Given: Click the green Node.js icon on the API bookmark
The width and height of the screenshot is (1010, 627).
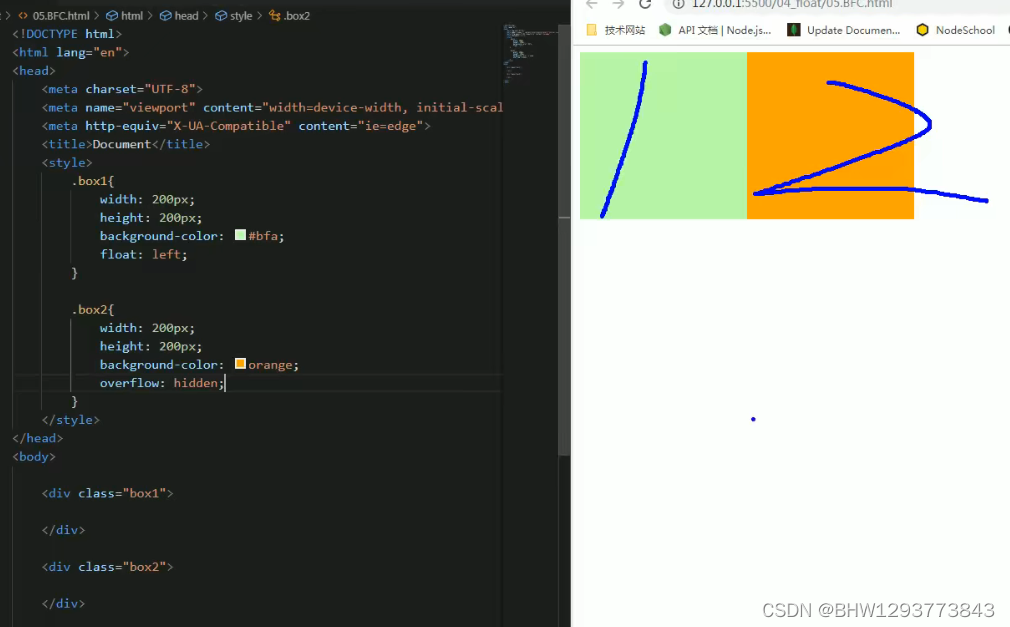Looking at the screenshot, I should (x=665, y=30).
